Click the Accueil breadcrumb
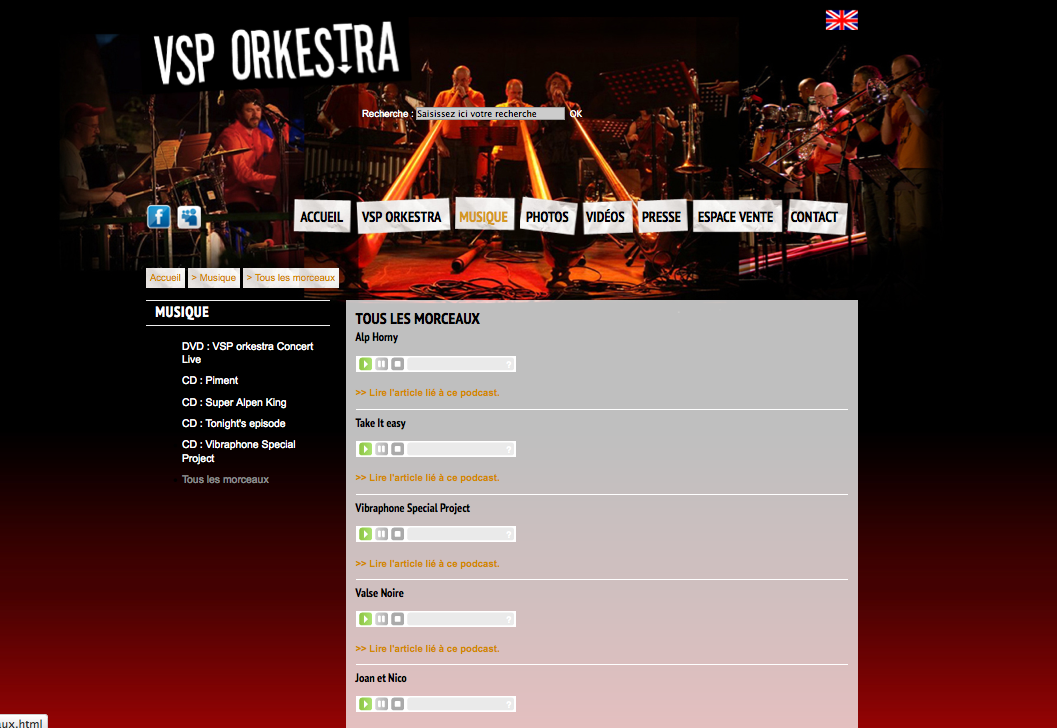 click(165, 278)
